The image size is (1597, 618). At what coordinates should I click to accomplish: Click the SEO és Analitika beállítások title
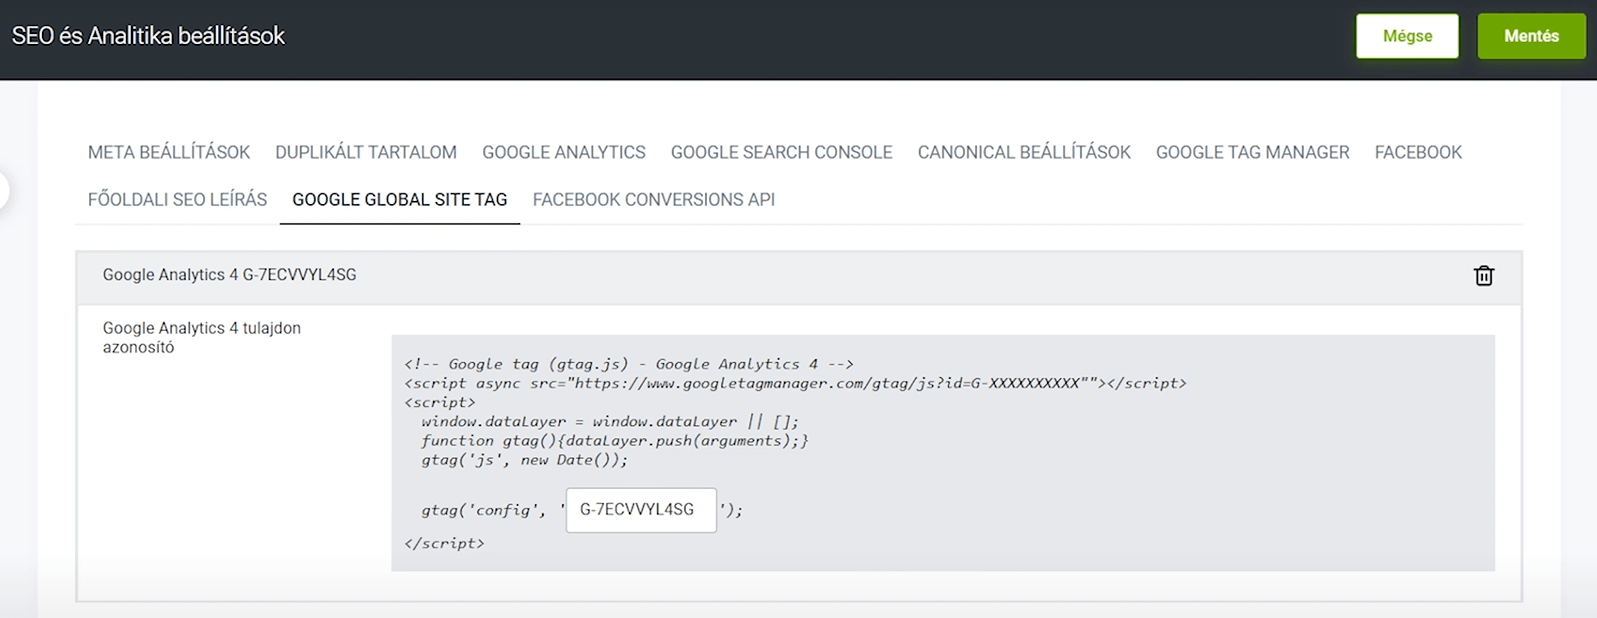tap(148, 36)
